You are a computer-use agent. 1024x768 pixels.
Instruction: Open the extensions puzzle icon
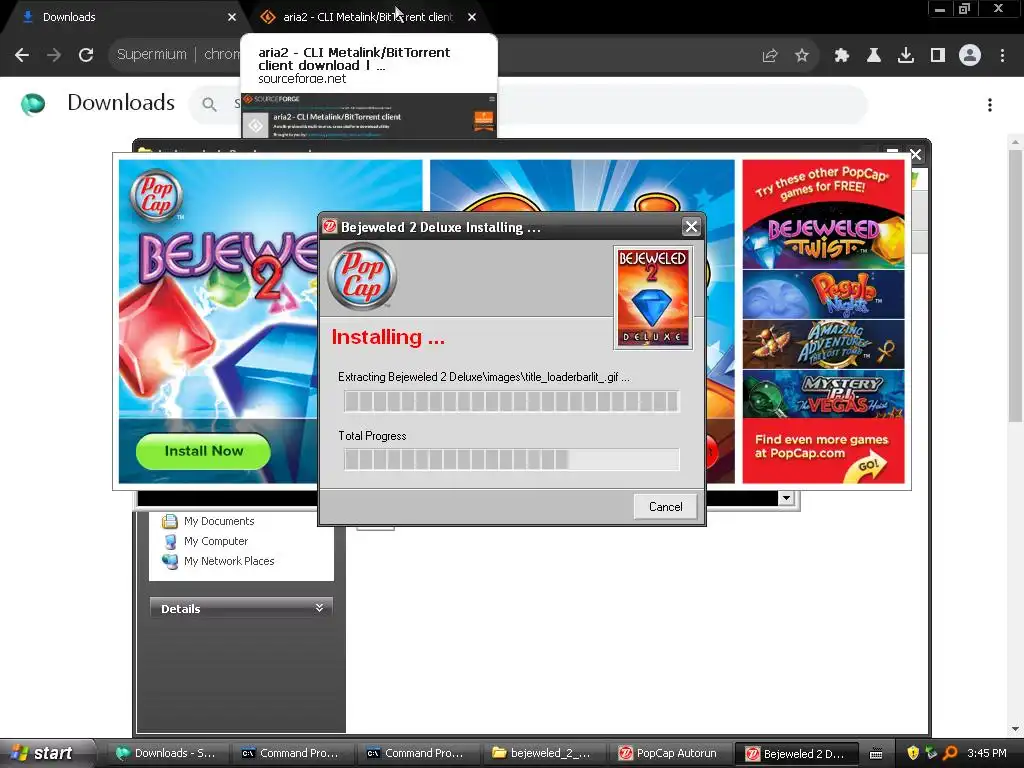click(842, 56)
